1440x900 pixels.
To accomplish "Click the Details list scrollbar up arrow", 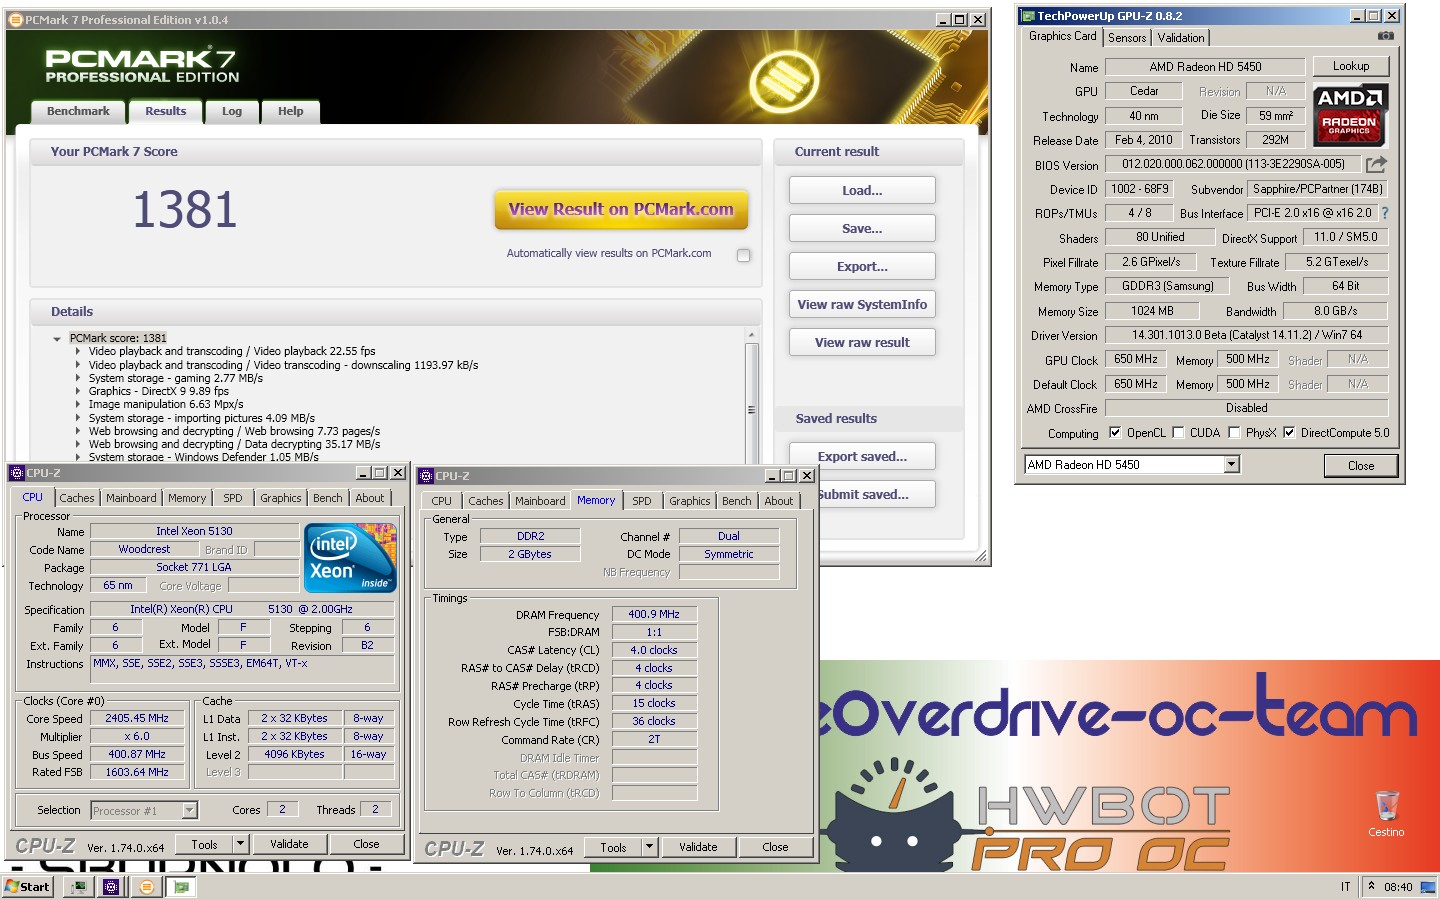I will pyautogui.click(x=751, y=335).
